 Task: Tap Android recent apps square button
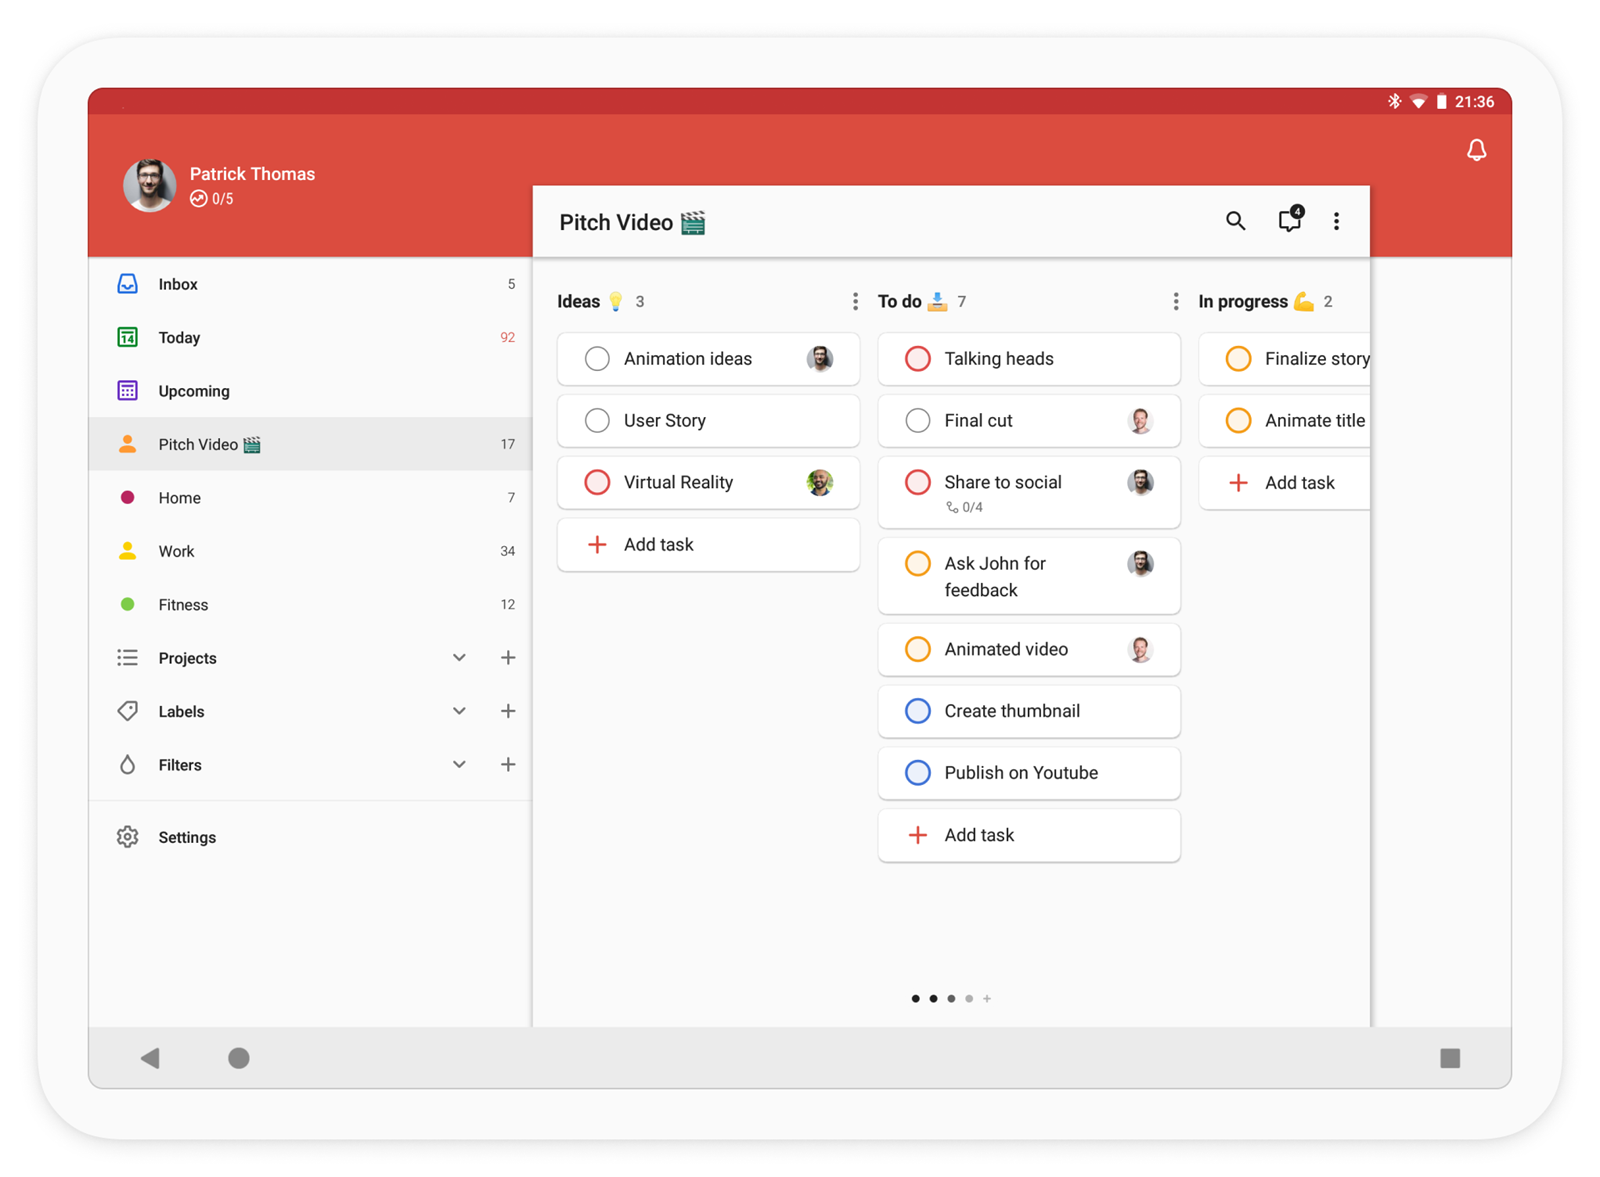[x=1450, y=1057]
